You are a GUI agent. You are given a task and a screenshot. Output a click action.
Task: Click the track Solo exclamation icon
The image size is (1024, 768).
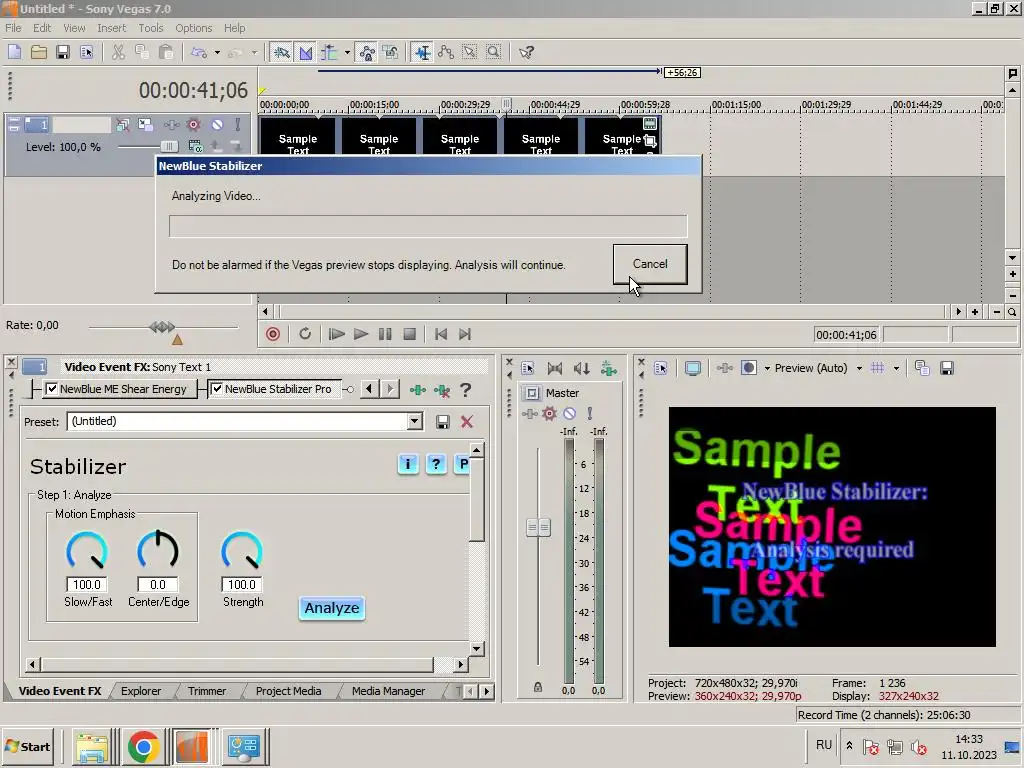tap(238, 124)
